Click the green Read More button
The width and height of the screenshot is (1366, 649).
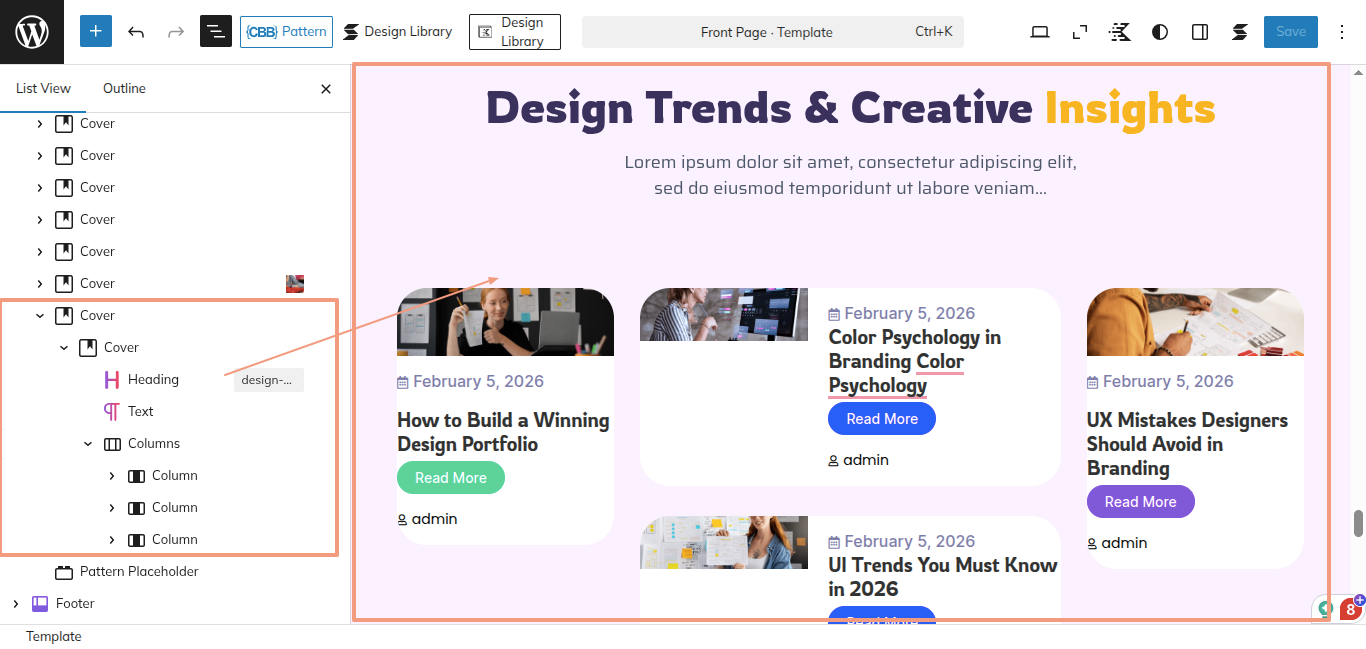pyautogui.click(x=451, y=478)
